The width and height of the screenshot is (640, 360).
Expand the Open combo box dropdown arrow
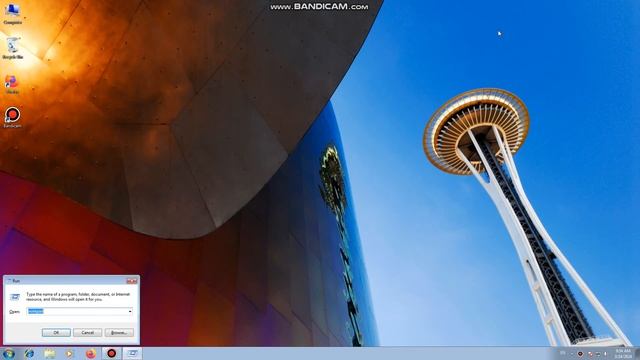point(130,311)
